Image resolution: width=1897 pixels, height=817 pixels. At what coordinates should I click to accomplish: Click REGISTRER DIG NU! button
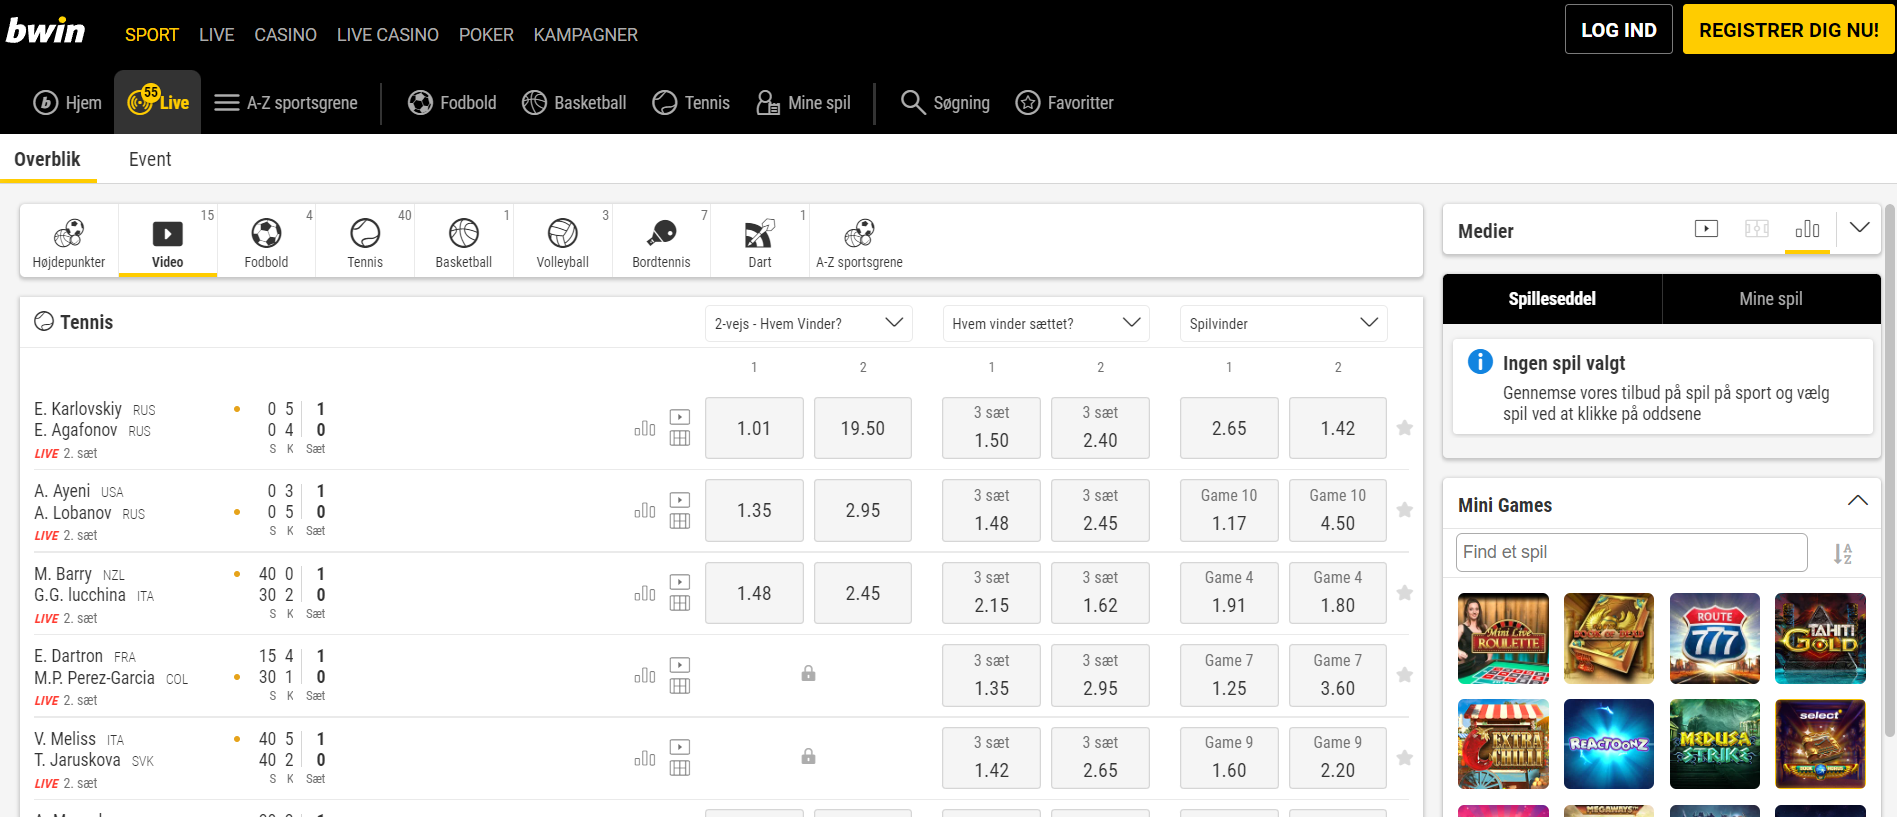(1789, 29)
